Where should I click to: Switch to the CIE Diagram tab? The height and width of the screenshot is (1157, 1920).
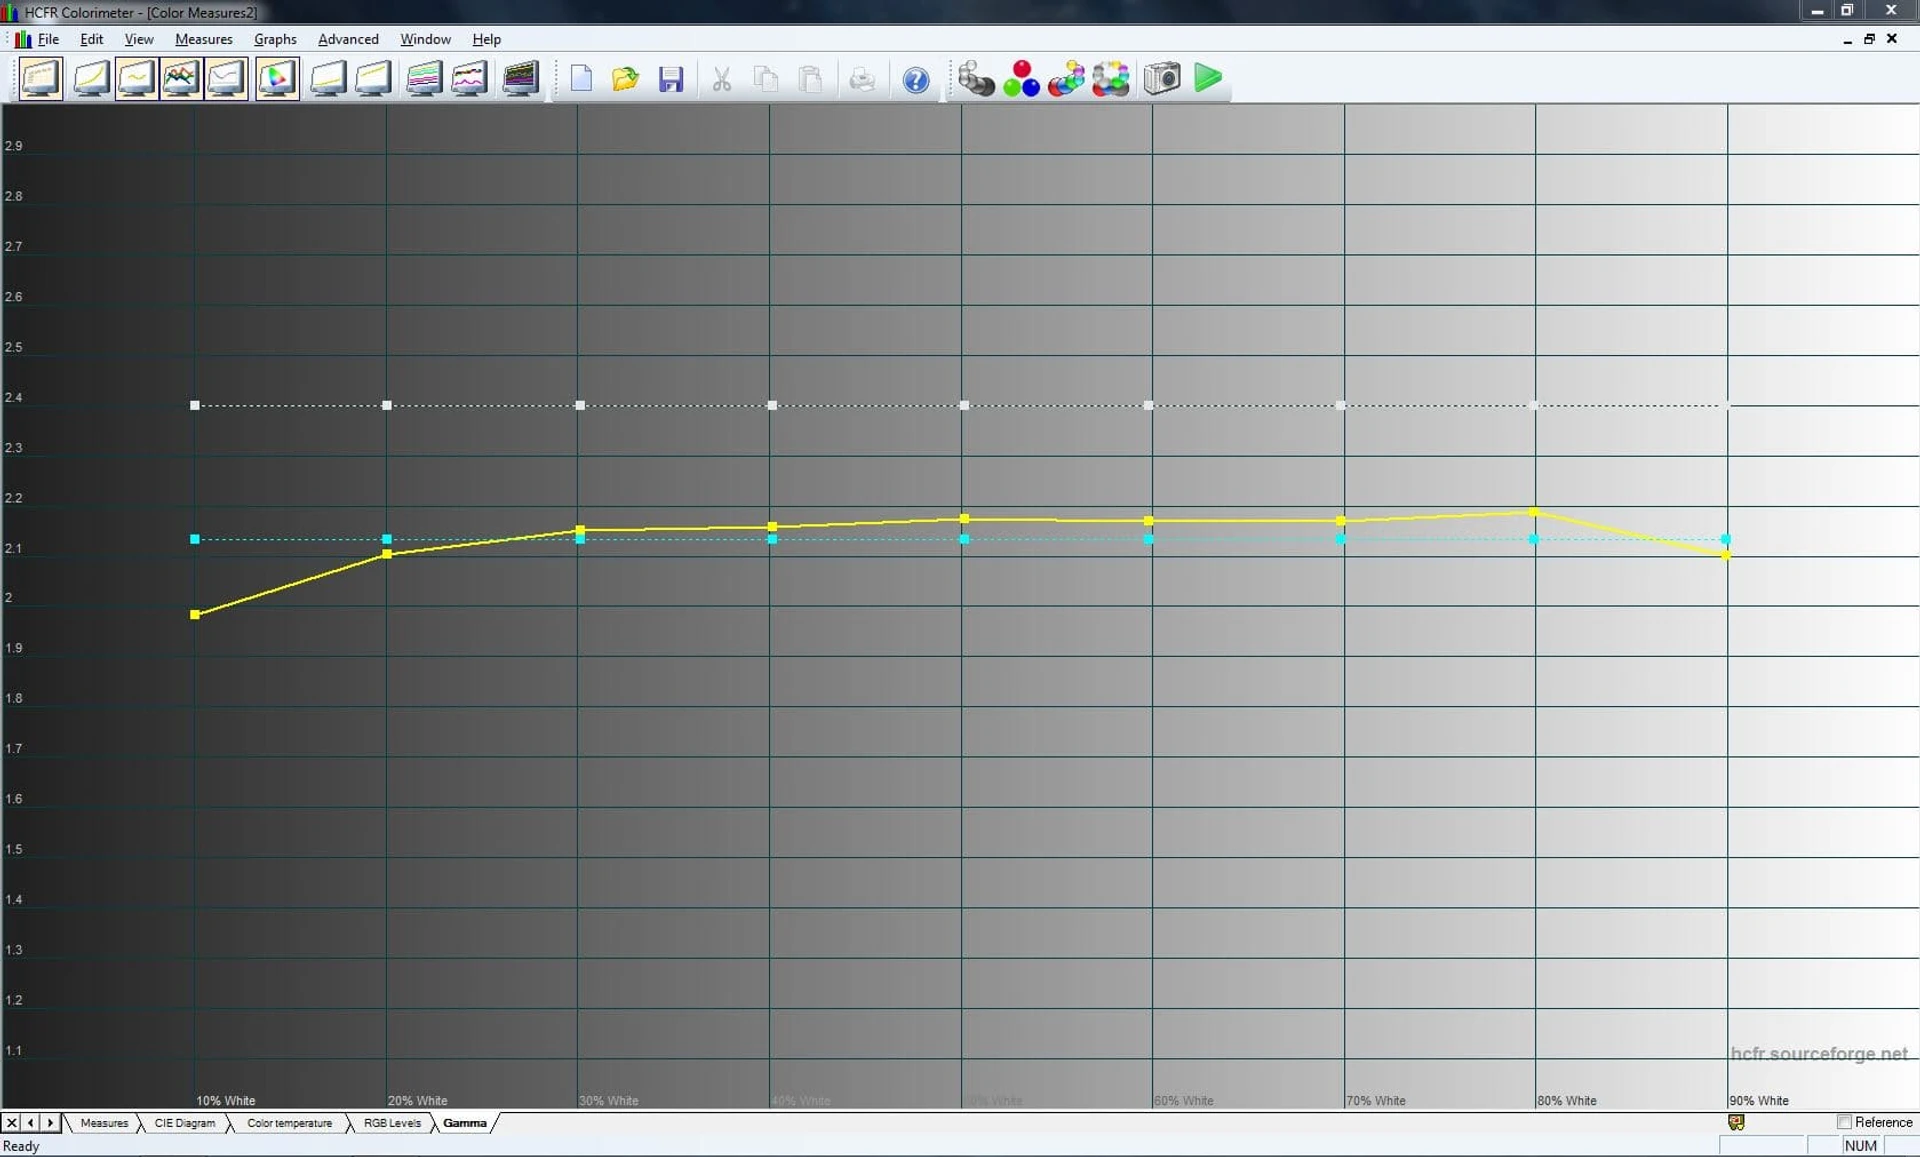[x=185, y=1123]
